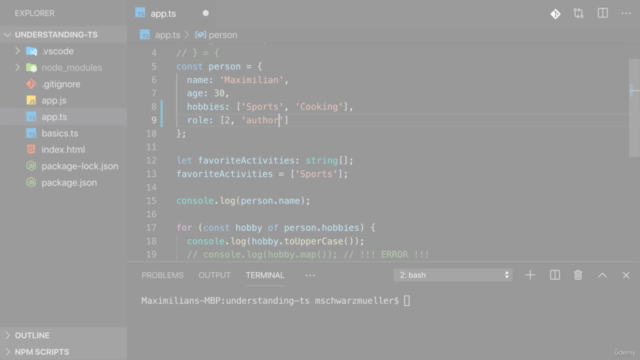Switch to the OUTPUT tab
Viewport: 640px width, 360px height.
(x=214, y=276)
